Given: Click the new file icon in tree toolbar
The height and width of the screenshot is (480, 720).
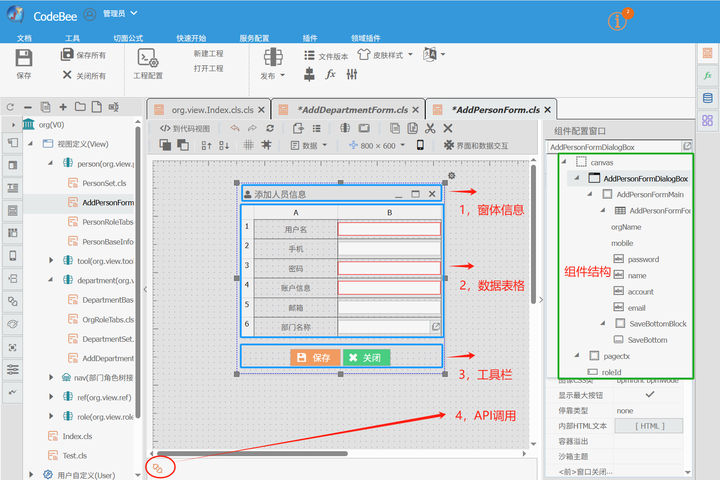Looking at the screenshot, I should [x=96, y=107].
